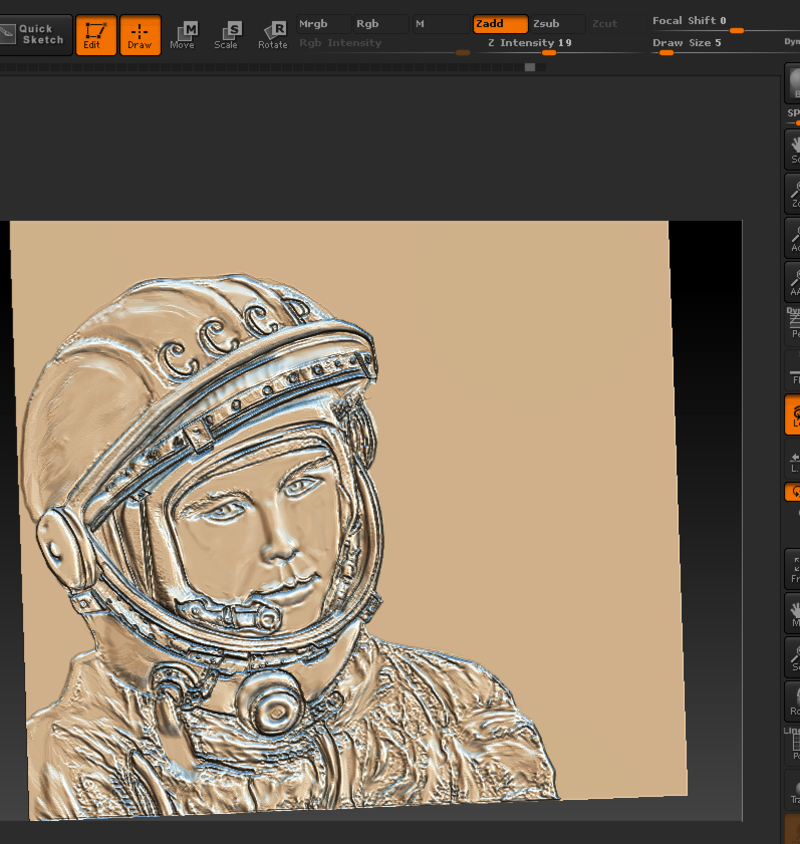Screen dimensions: 800x844
Task: Click the Frame icon in right shelf
Action: point(794,568)
